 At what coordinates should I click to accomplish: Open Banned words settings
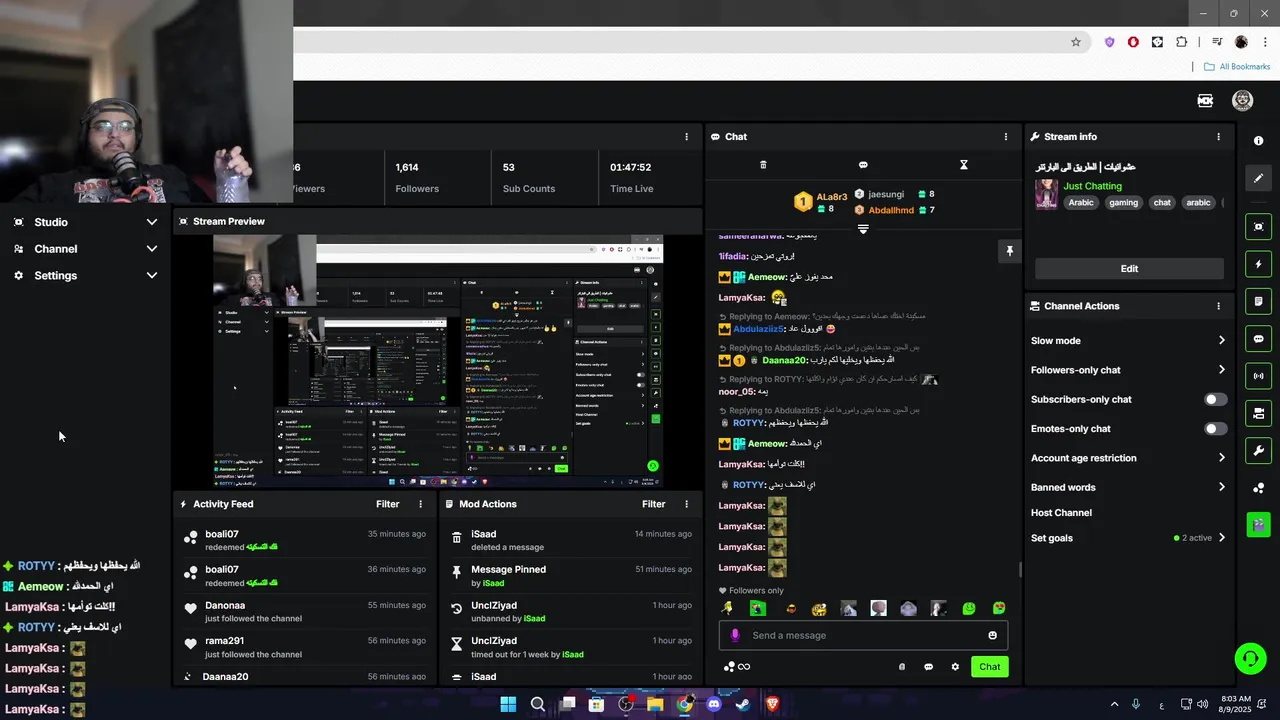pos(1128,487)
